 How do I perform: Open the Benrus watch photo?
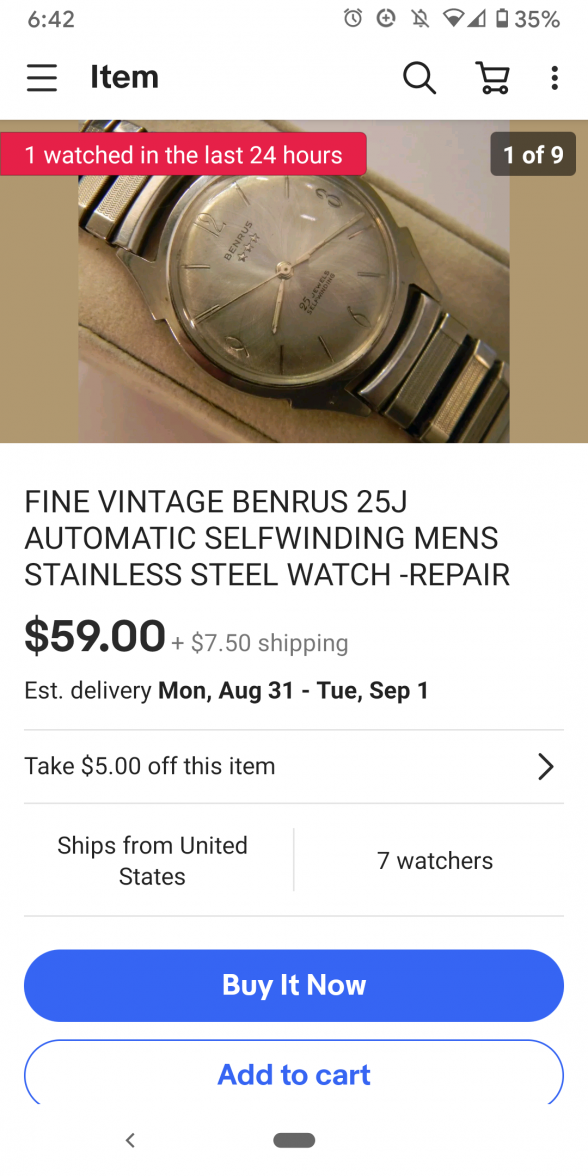click(x=294, y=281)
